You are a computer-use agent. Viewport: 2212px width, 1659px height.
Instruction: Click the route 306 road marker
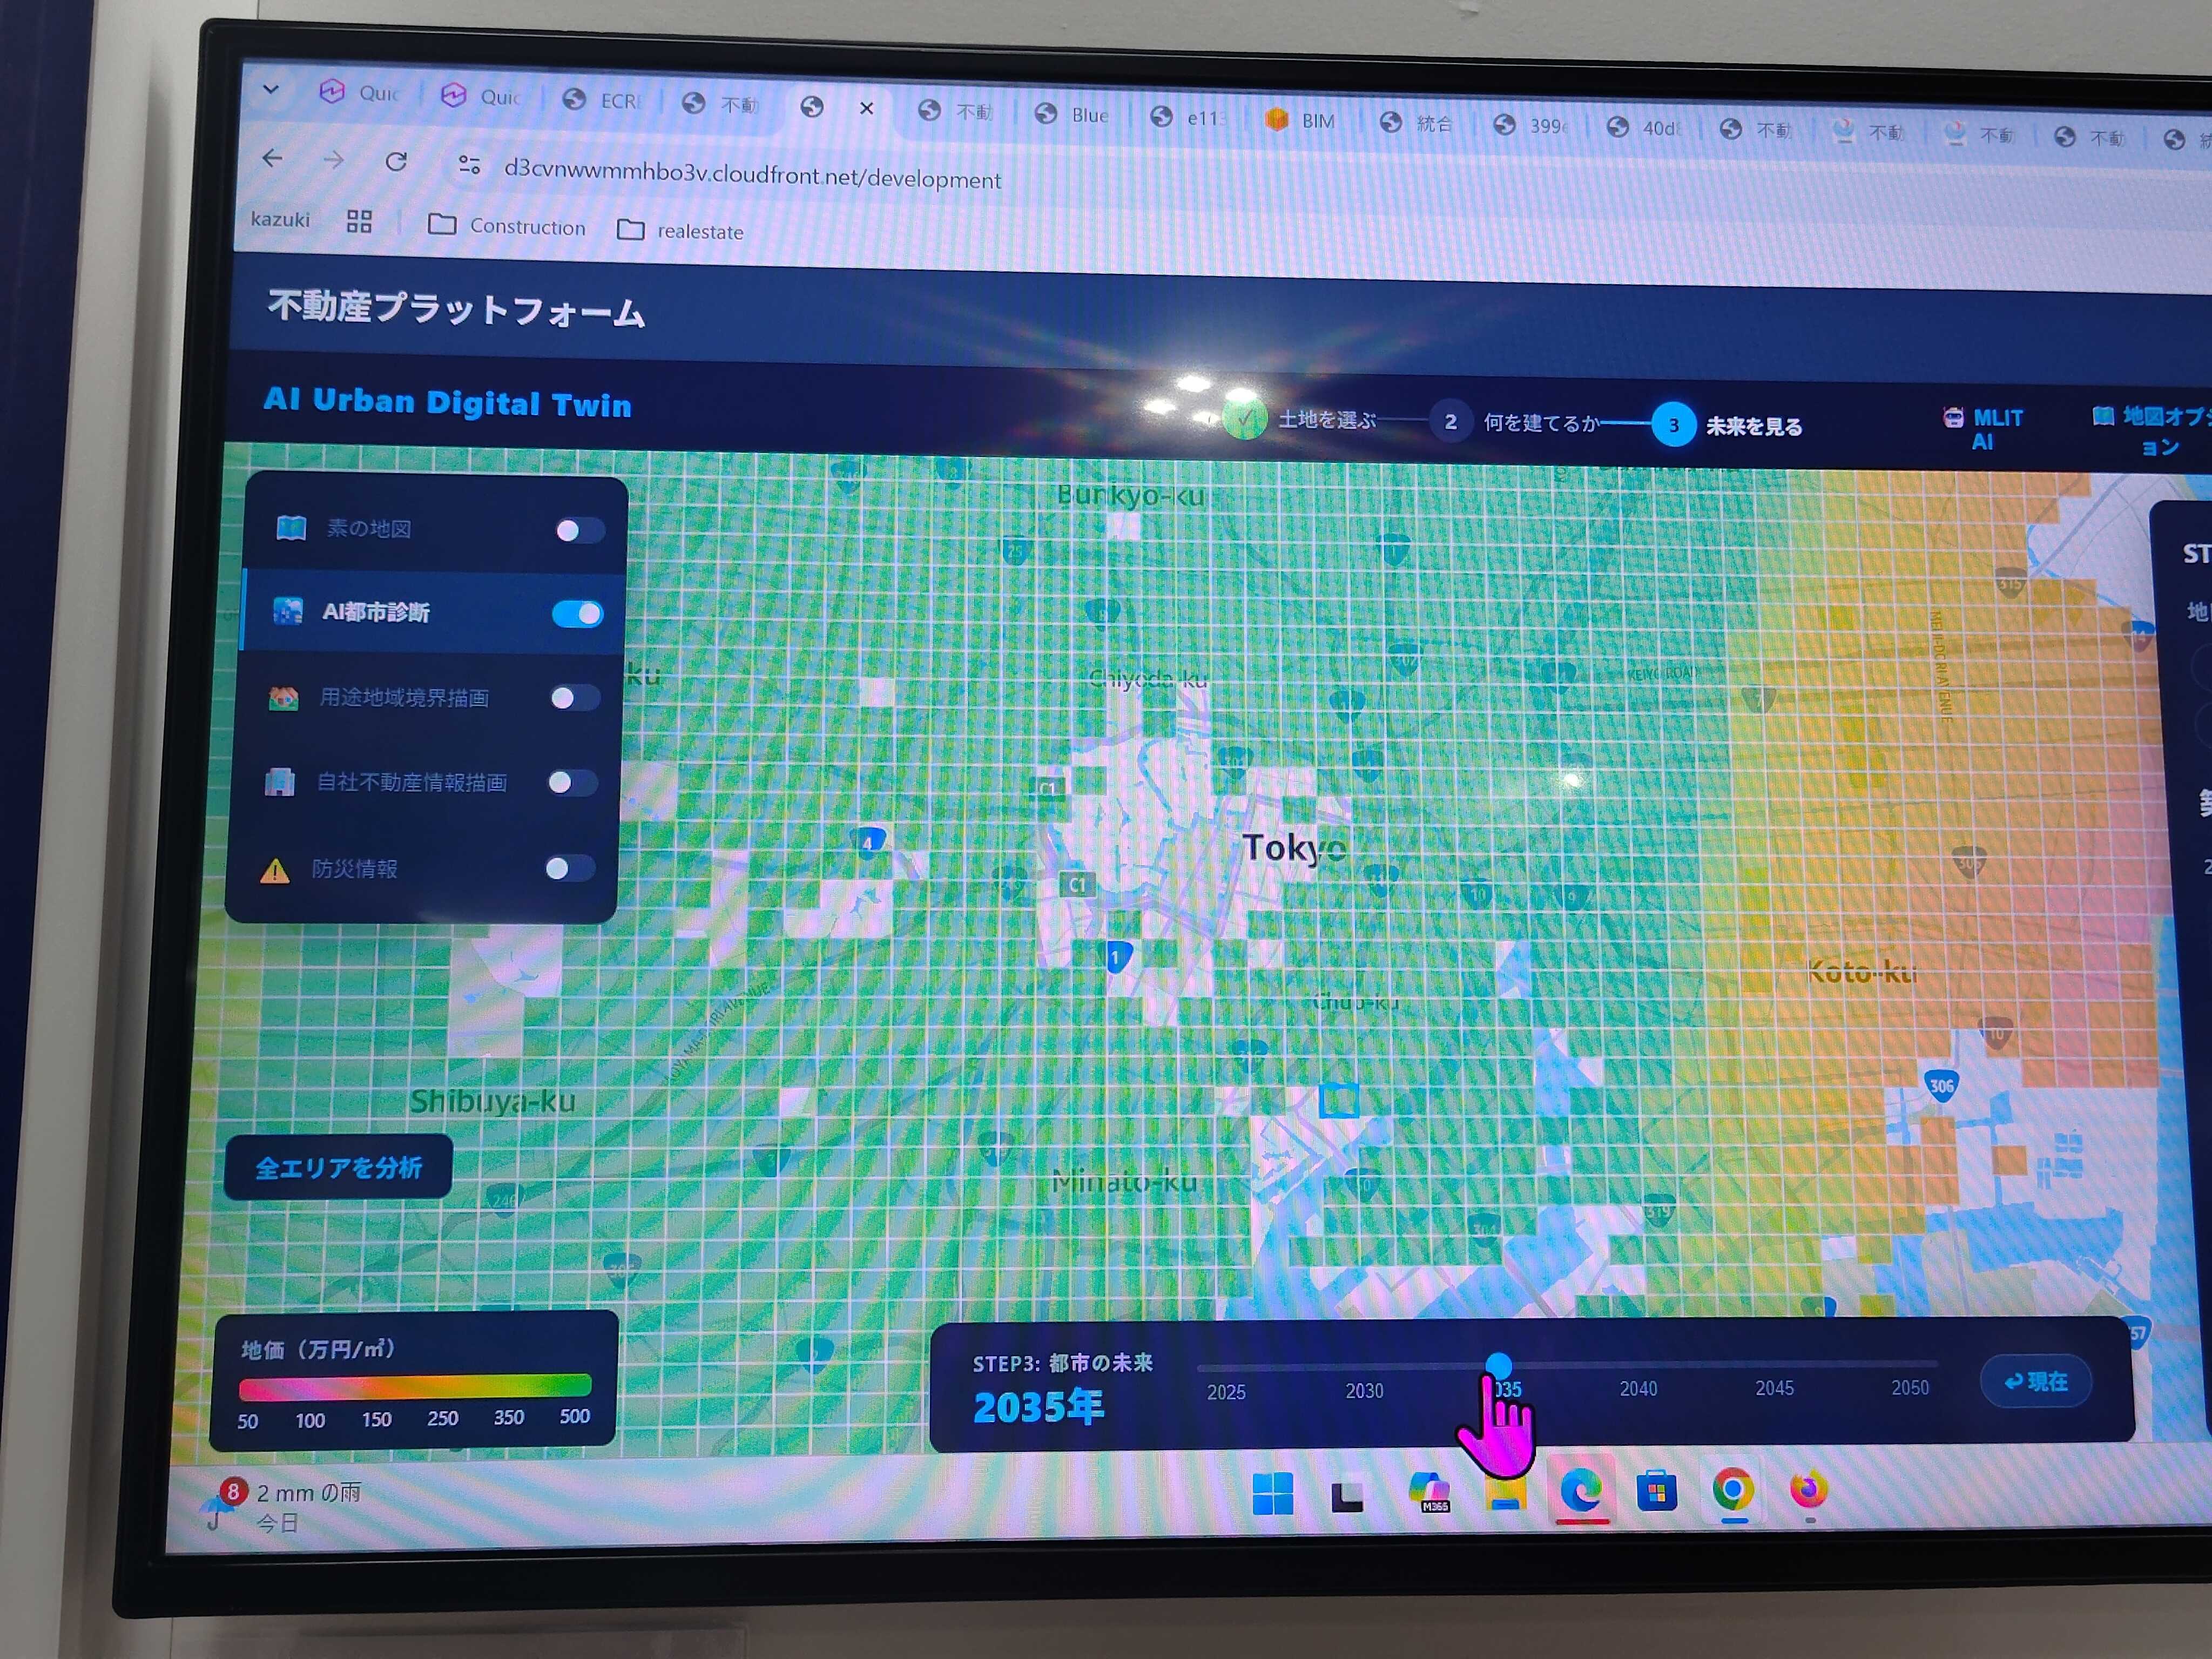pyautogui.click(x=1941, y=1086)
